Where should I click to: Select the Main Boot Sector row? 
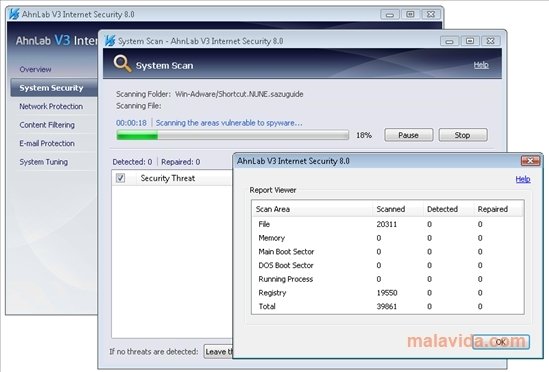tap(388, 252)
